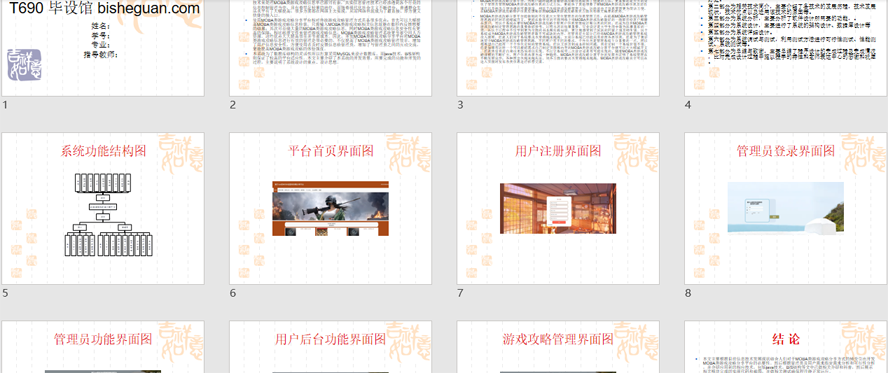Screen dimensions: 888x373
Task: Click the 指导教师 text on slide 1
Action: coord(101,55)
